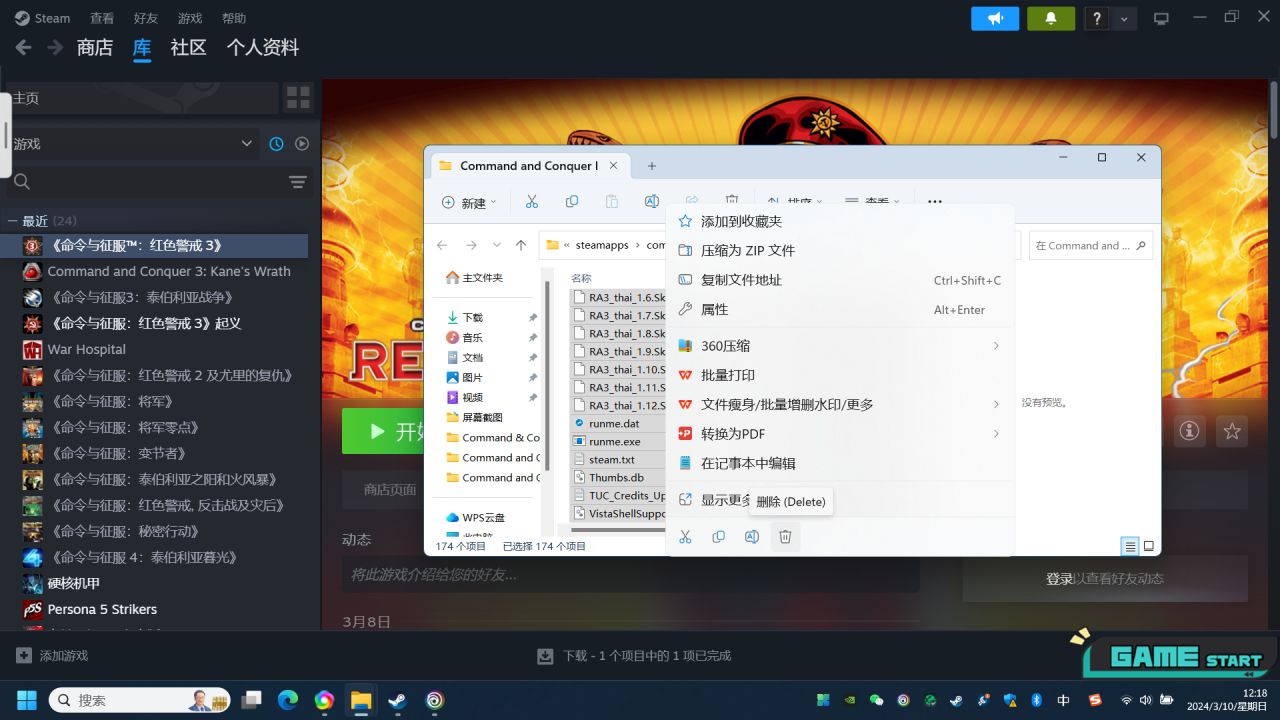This screenshot has height=720, width=1280.
Task: Select 属性 (Properties) in context menu
Action: point(840,310)
